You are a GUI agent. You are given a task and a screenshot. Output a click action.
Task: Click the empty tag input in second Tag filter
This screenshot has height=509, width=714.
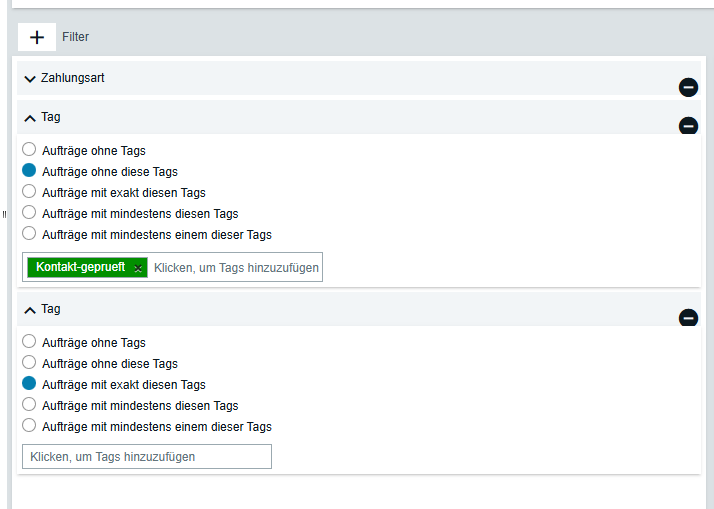point(146,456)
